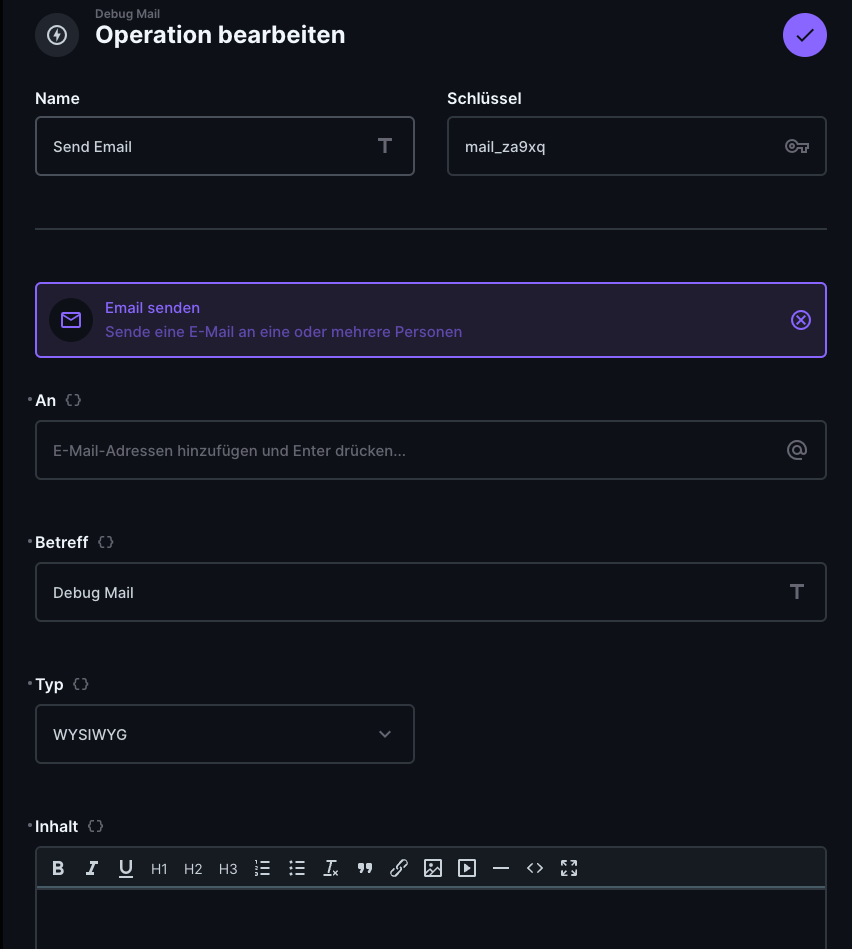Click the T icon in the Betreff field
The height and width of the screenshot is (949, 852).
pos(797,592)
